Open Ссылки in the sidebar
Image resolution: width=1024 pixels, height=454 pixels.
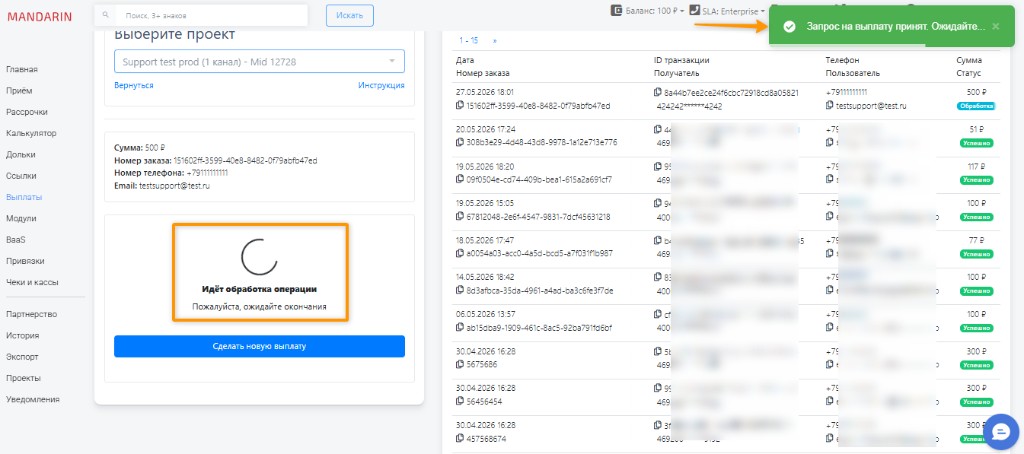[x=22, y=176]
